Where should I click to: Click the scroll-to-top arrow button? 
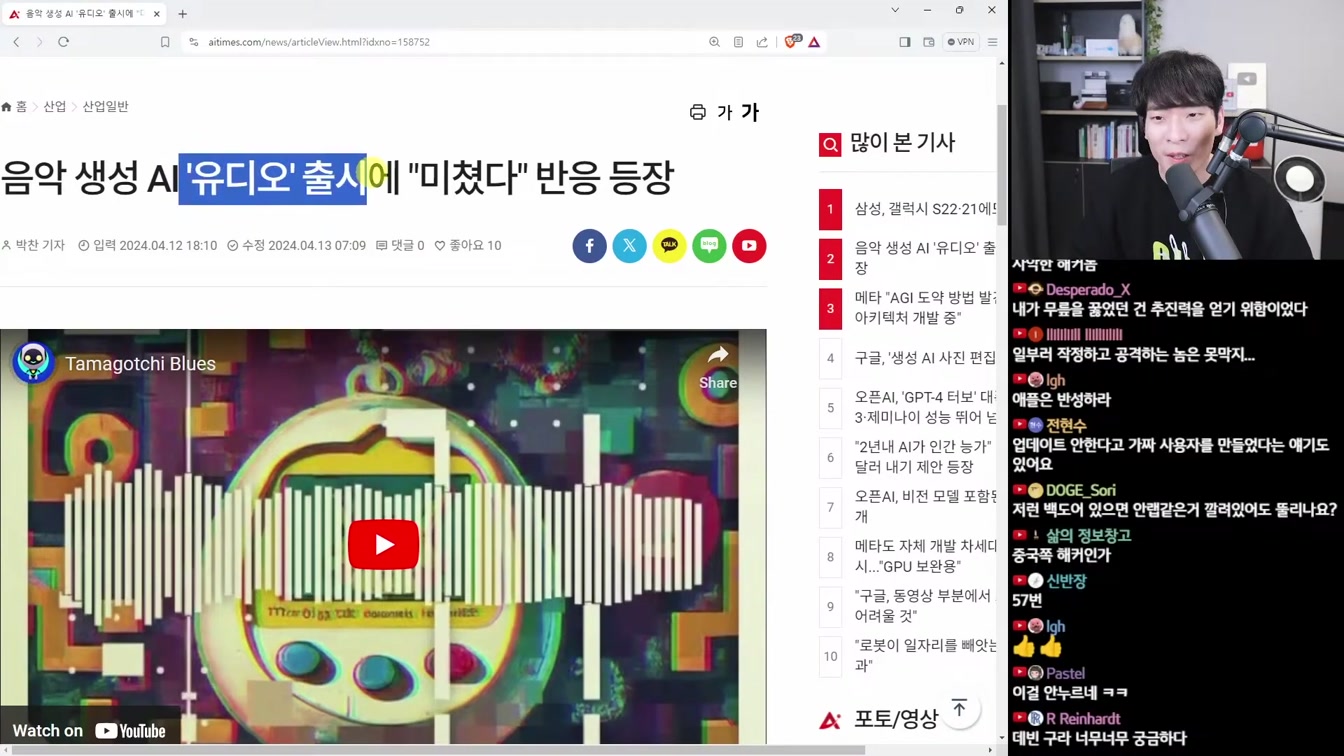tap(959, 709)
